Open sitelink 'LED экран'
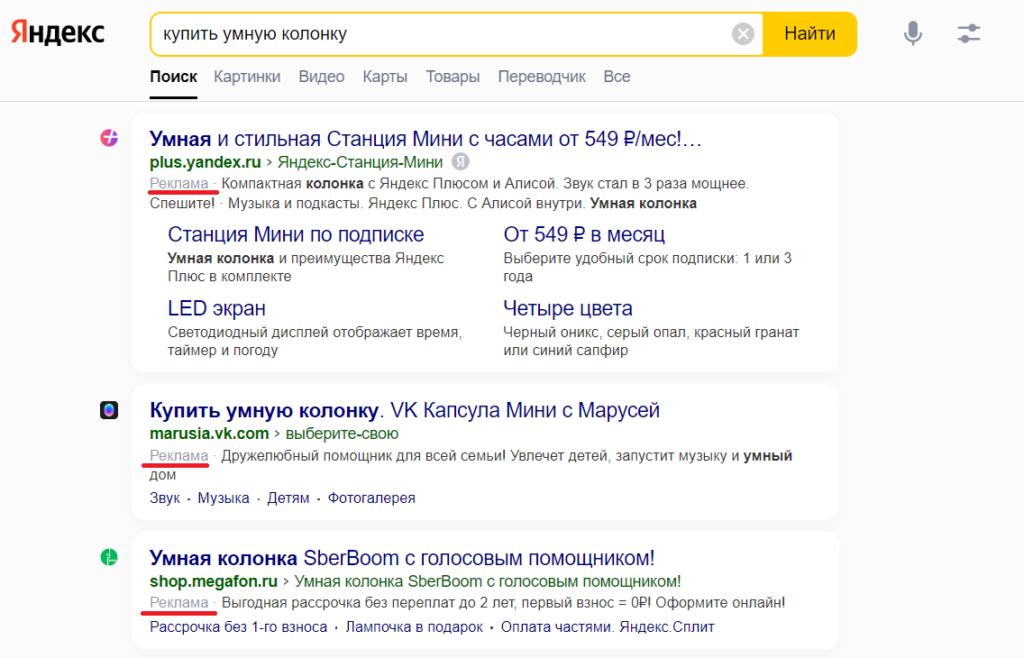1024x658 pixels. 217,307
